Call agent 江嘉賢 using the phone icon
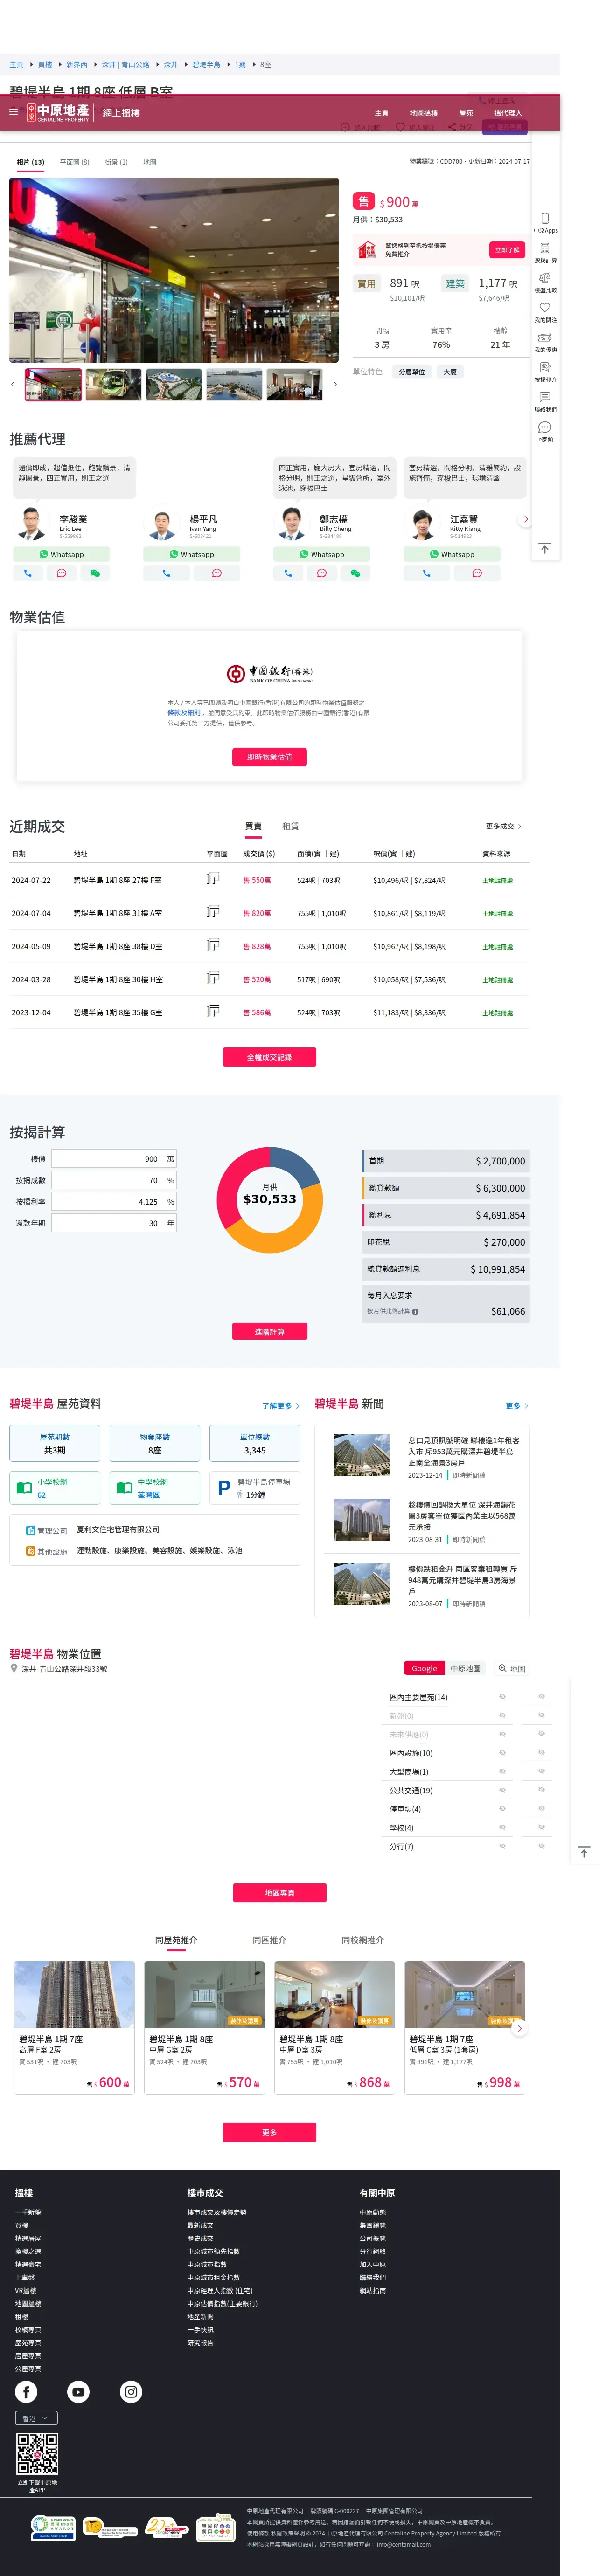This screenshot has height=2576, width=599. [x=426, y=573]
